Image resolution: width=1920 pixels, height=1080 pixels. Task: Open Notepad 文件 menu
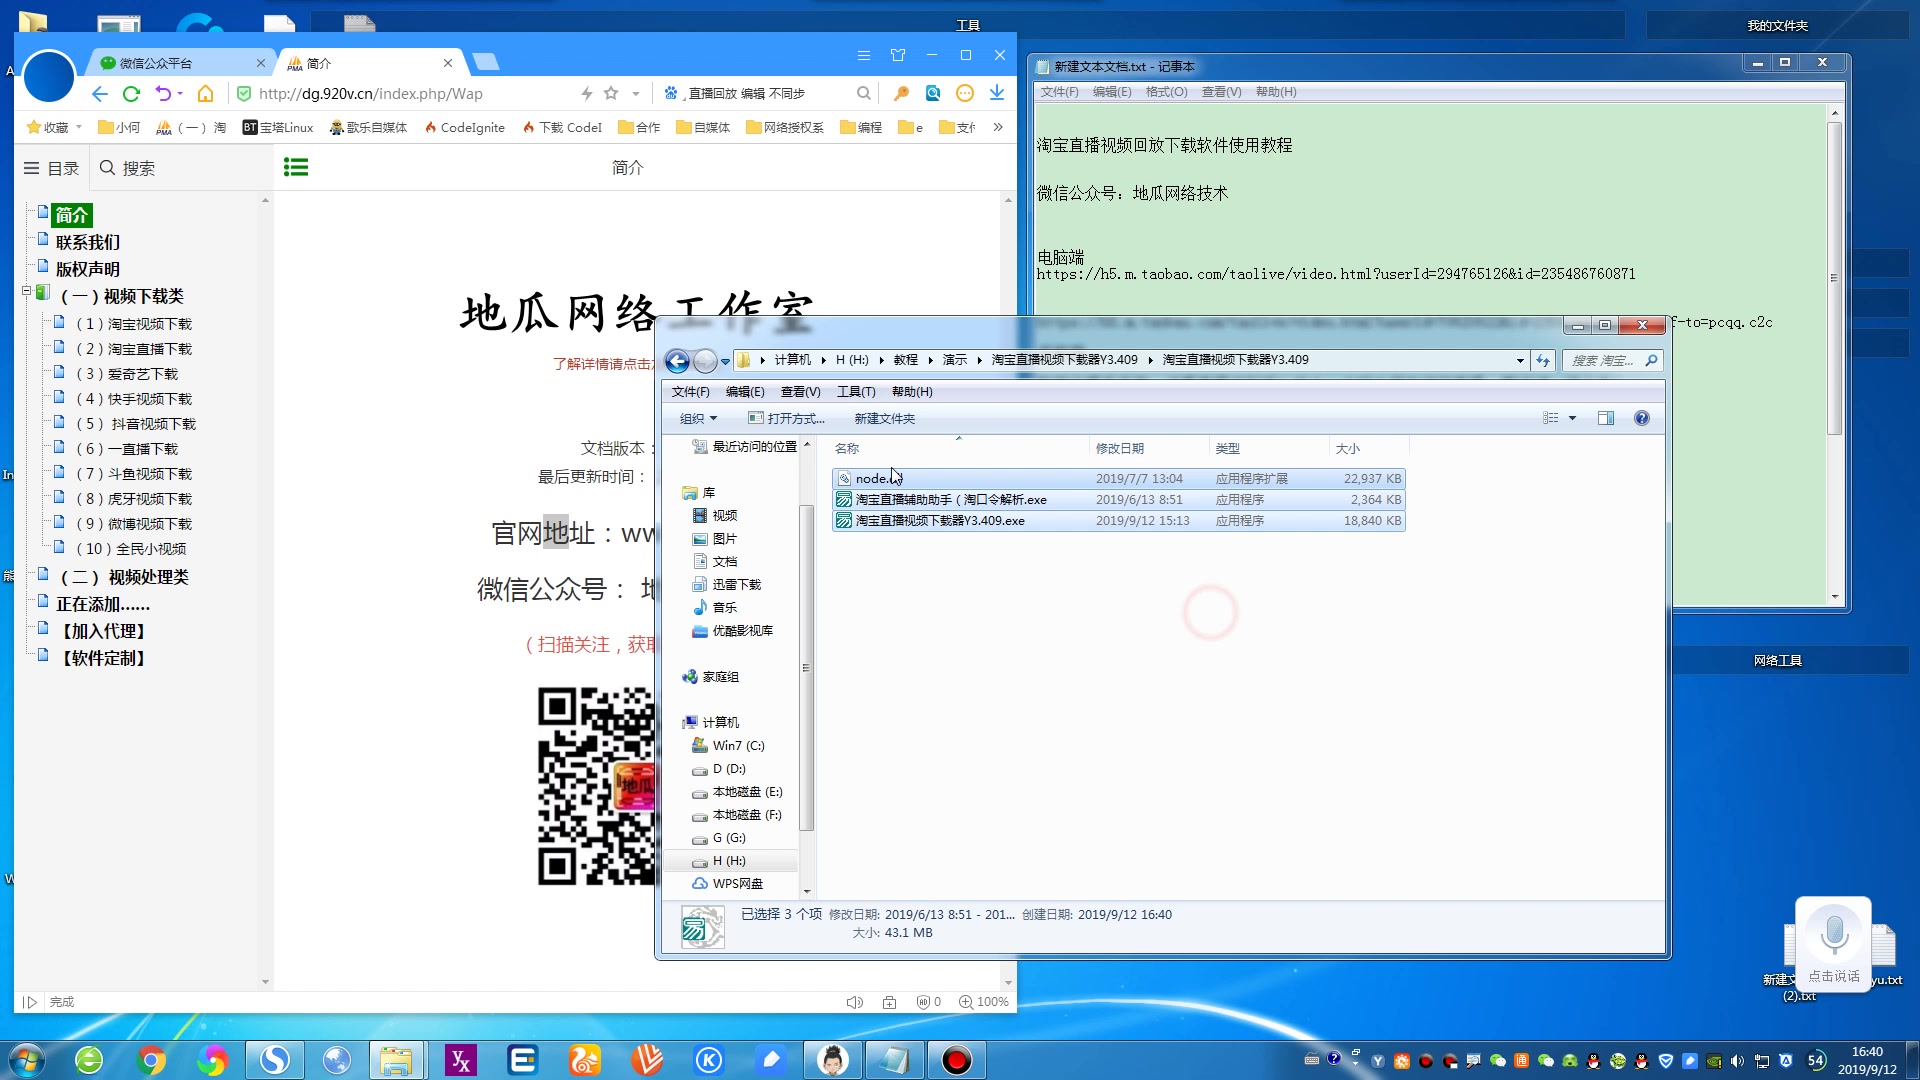pyautogui.click(x=1060, y=92)
